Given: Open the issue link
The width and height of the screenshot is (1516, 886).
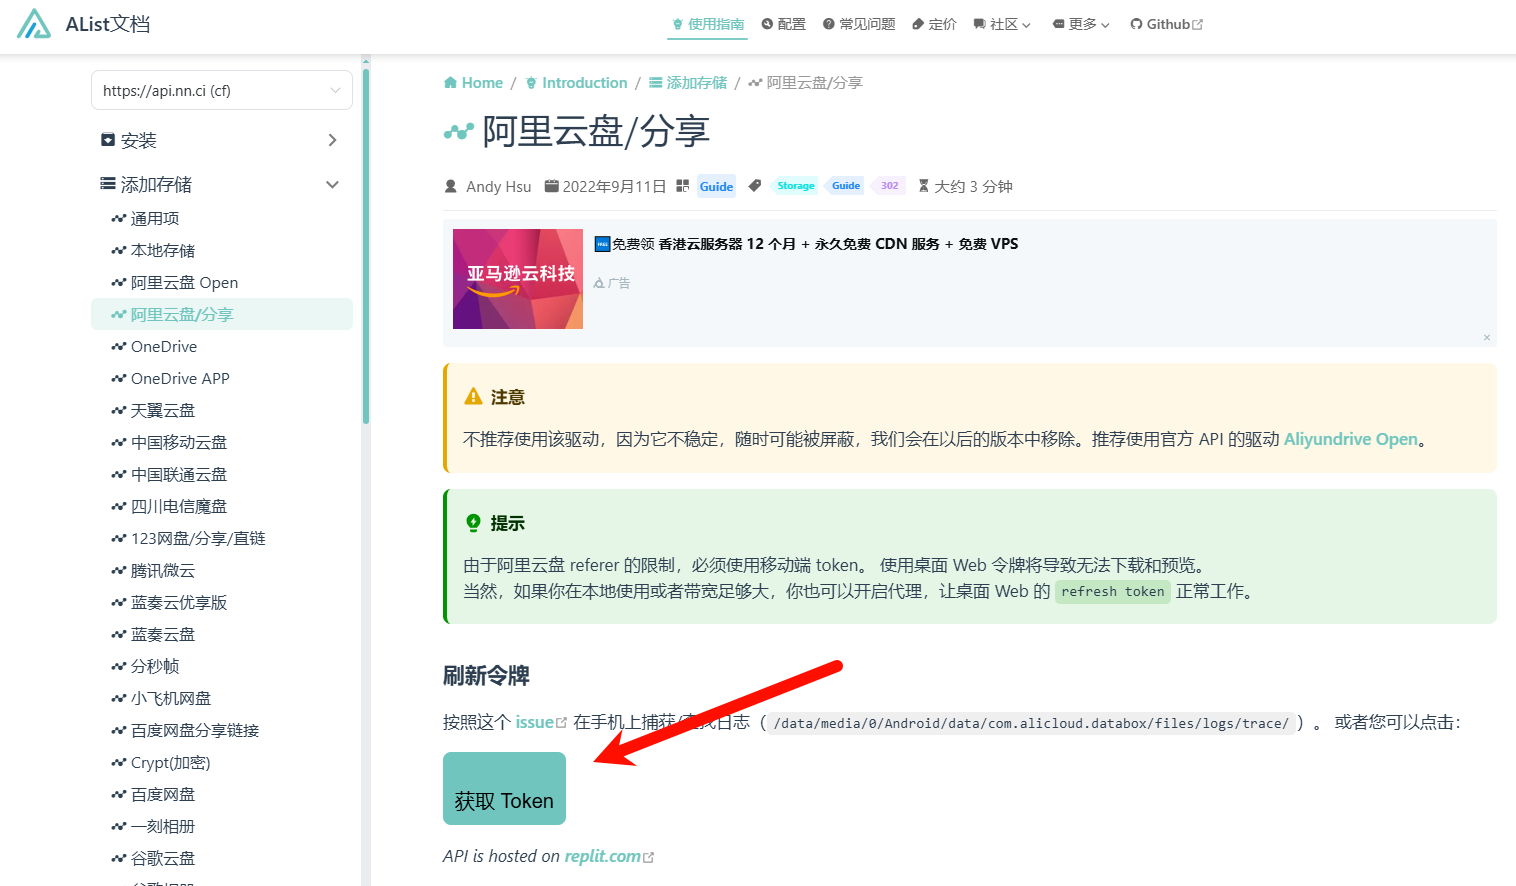Looking at the screenshot, I should pos(541,722).
